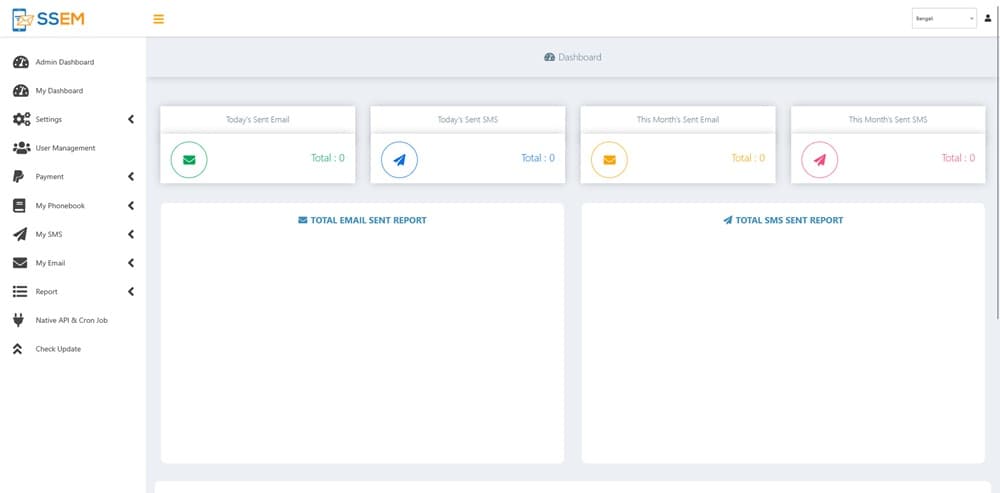Go to My Dashboard in the sidebar
Image resolution: width=1000 pixels, height=493 pixels.
(59, 91)
